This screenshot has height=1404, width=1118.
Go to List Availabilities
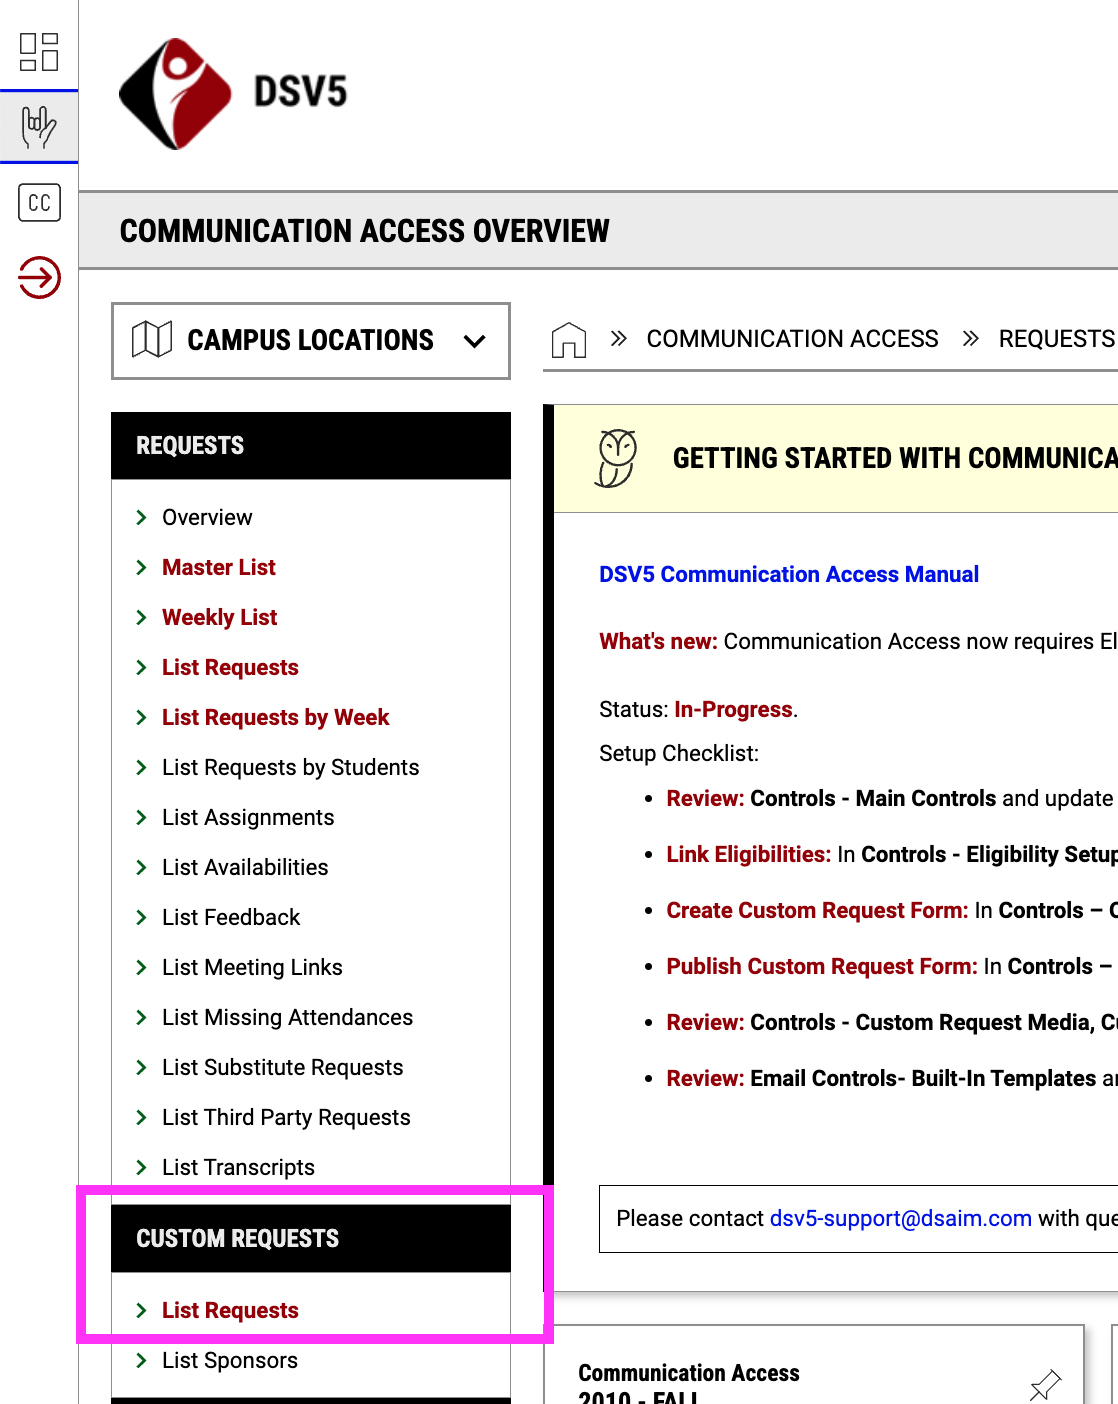click(x=245, y=867)
